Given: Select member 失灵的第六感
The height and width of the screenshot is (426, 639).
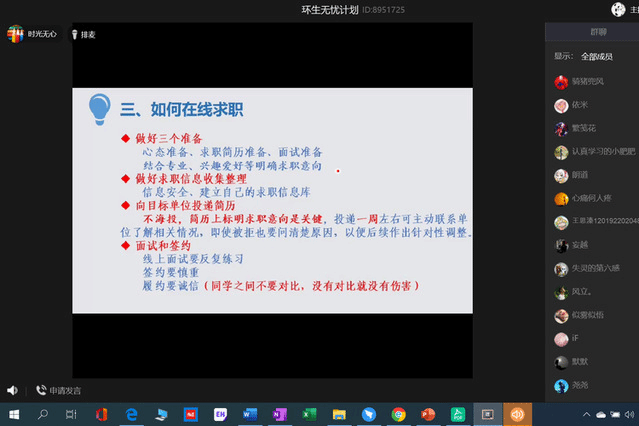Looking at the screenshot, I should [598, 269].
